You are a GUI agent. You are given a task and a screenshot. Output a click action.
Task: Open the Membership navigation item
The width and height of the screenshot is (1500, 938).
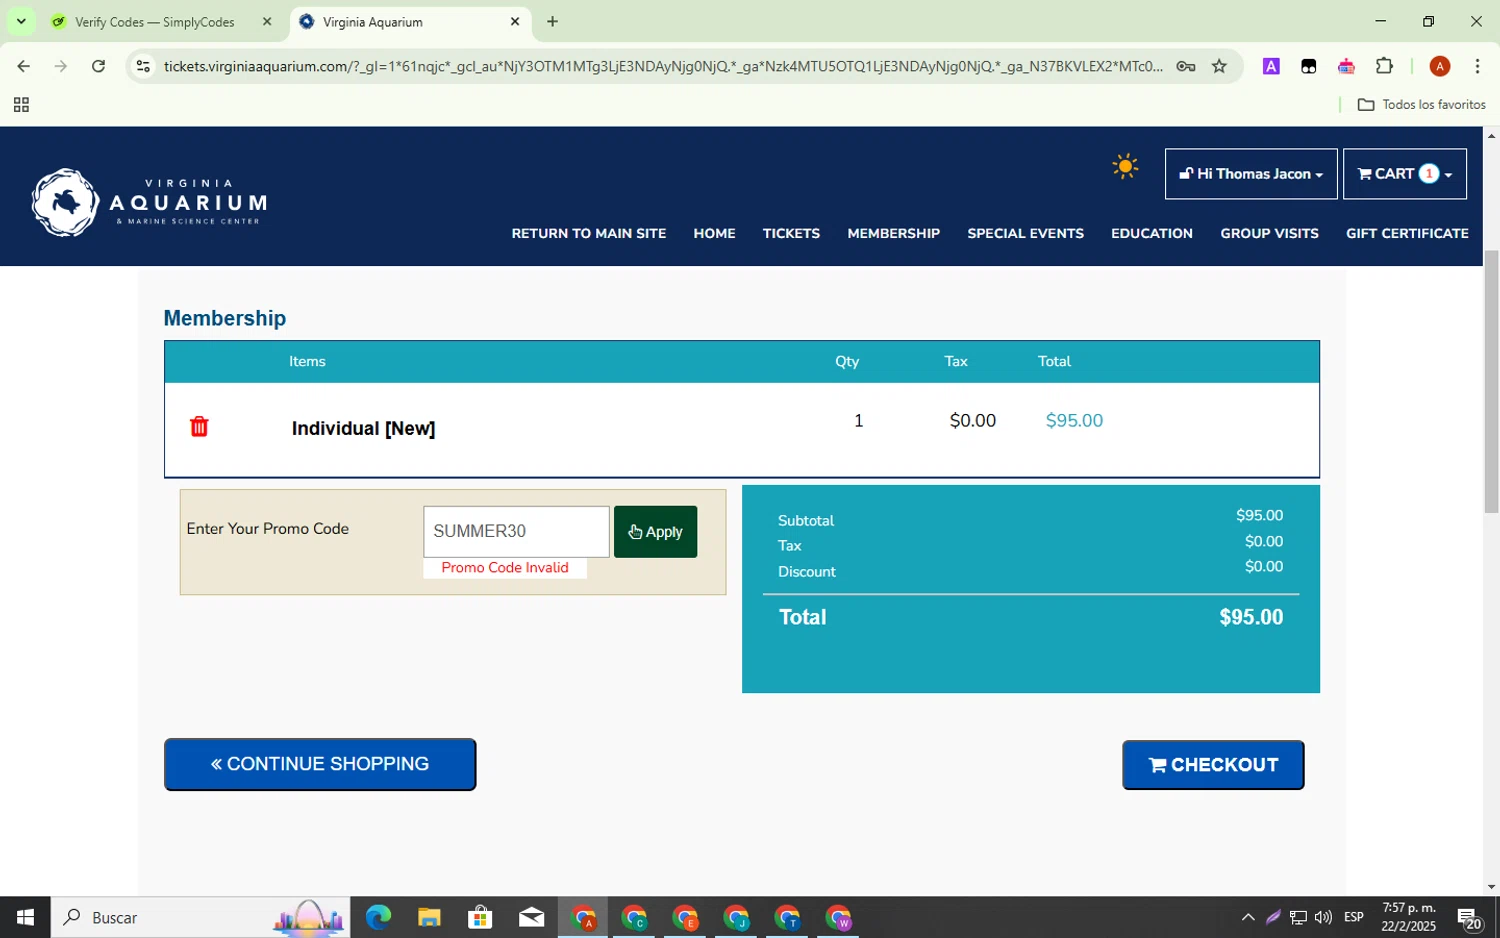(x=893, y=233)
